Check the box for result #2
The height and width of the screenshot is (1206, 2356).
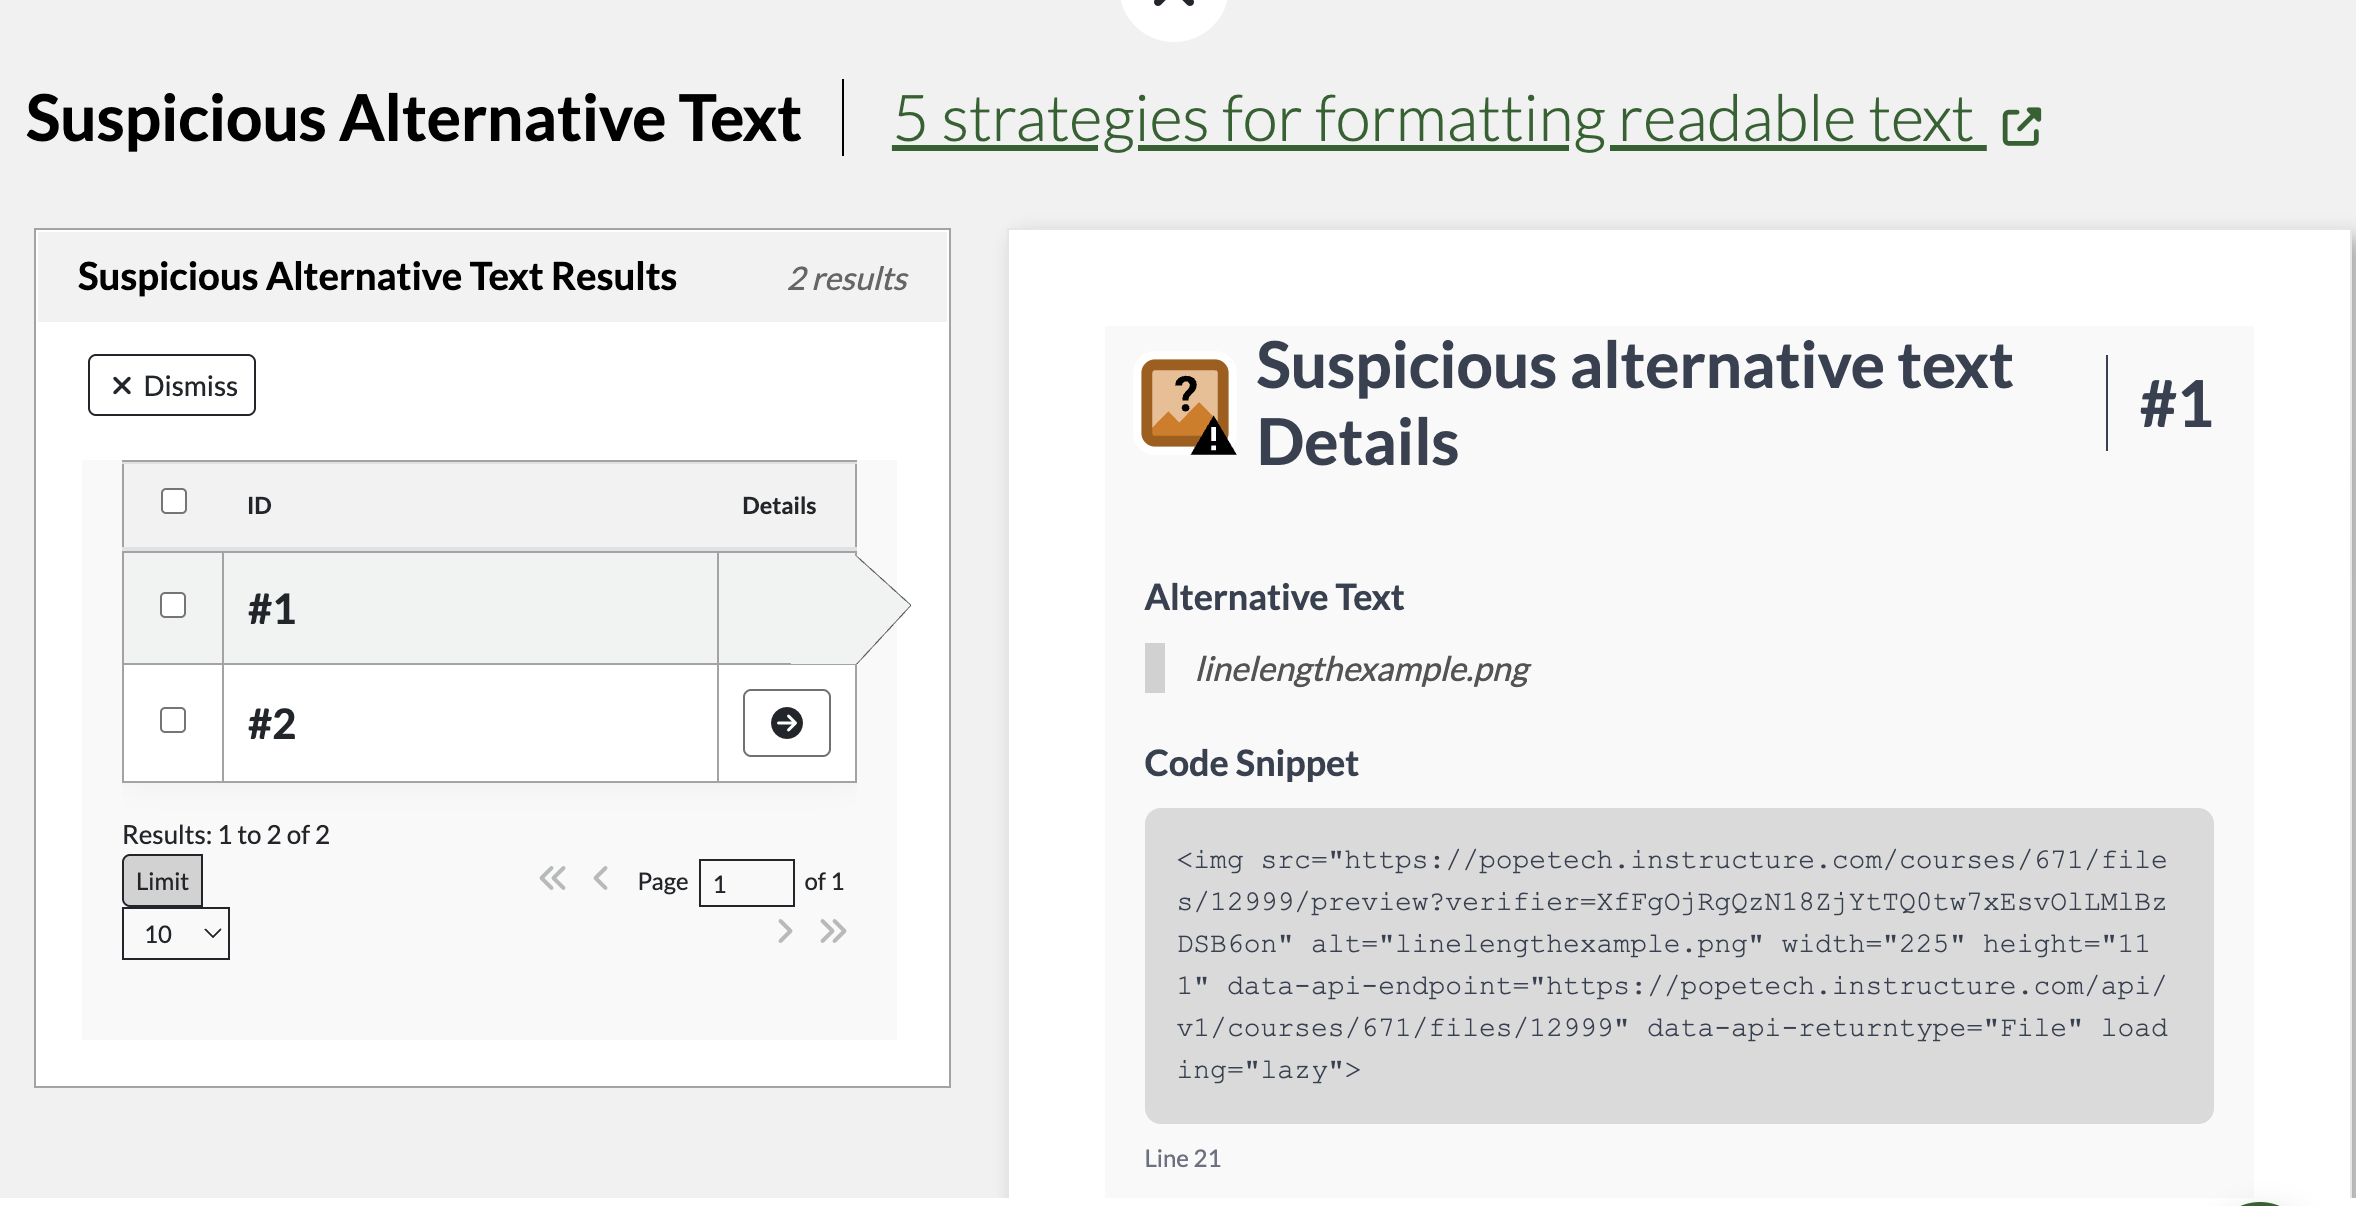173,720
